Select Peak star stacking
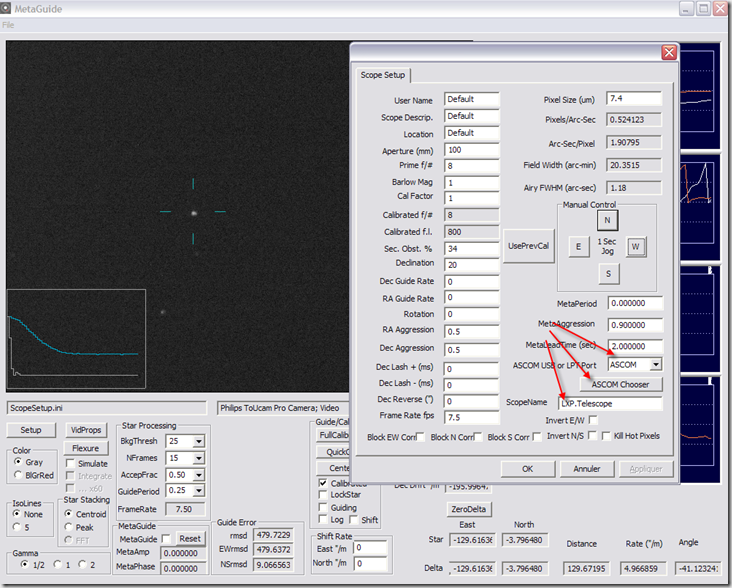Image resolution: width=732 pixels, height=588 pixels. pyautogui.click(x=69, y=527)
